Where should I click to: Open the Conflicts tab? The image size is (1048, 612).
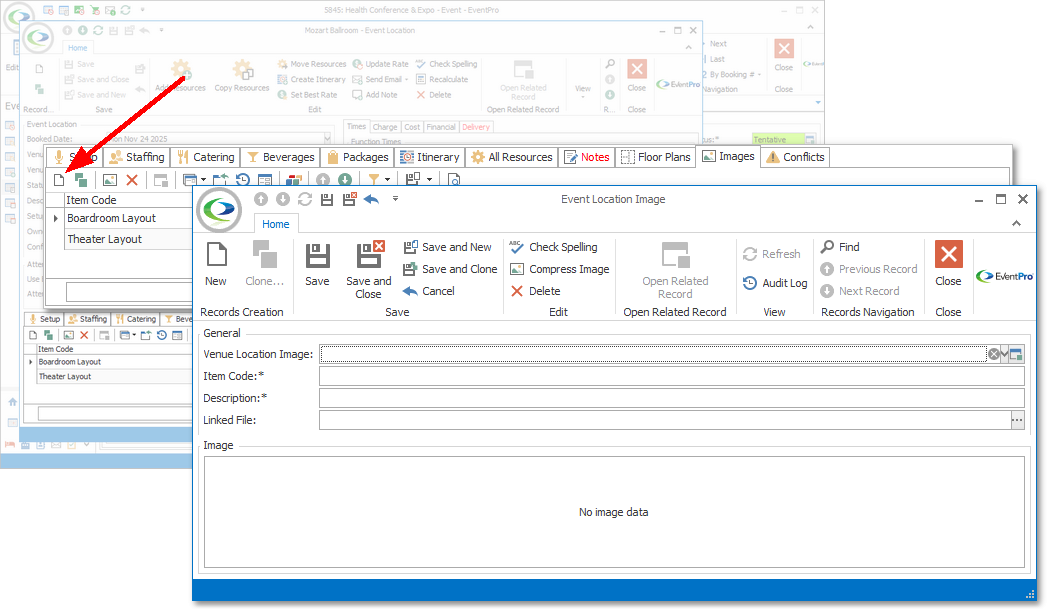[795, 157]
